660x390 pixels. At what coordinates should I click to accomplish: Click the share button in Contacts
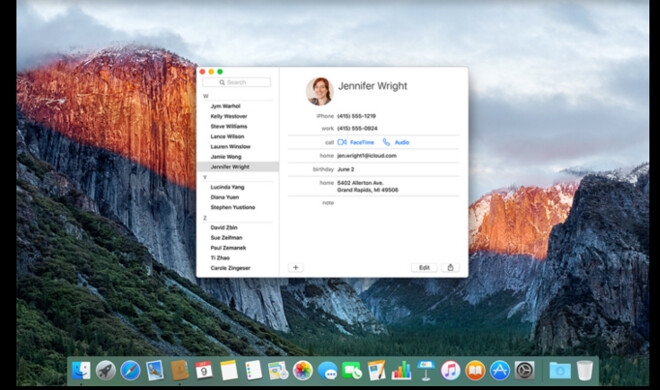(450, 268)
